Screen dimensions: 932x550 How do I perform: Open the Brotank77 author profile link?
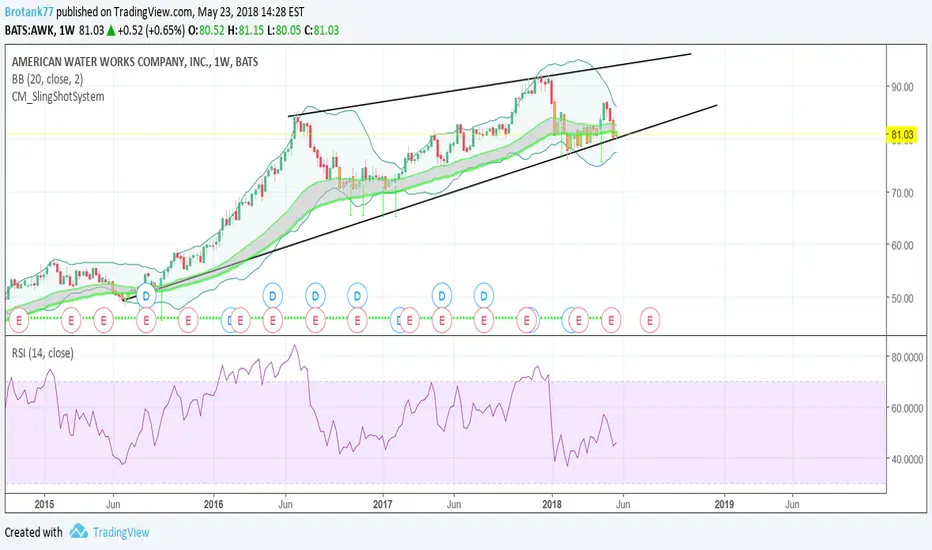point(29,12)
